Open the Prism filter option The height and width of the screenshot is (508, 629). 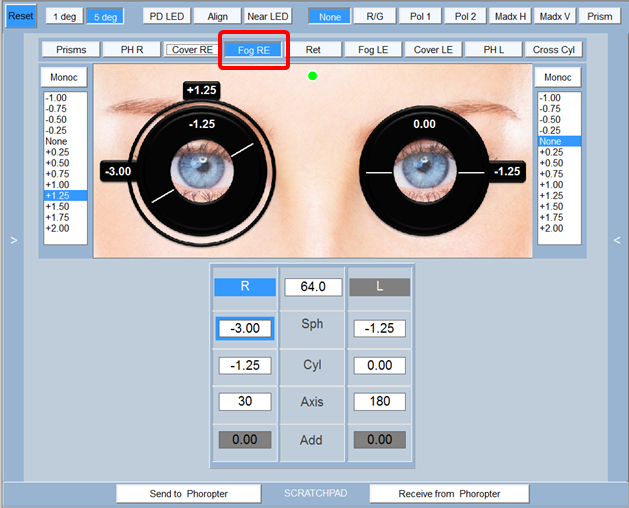[x=599, y=17]
